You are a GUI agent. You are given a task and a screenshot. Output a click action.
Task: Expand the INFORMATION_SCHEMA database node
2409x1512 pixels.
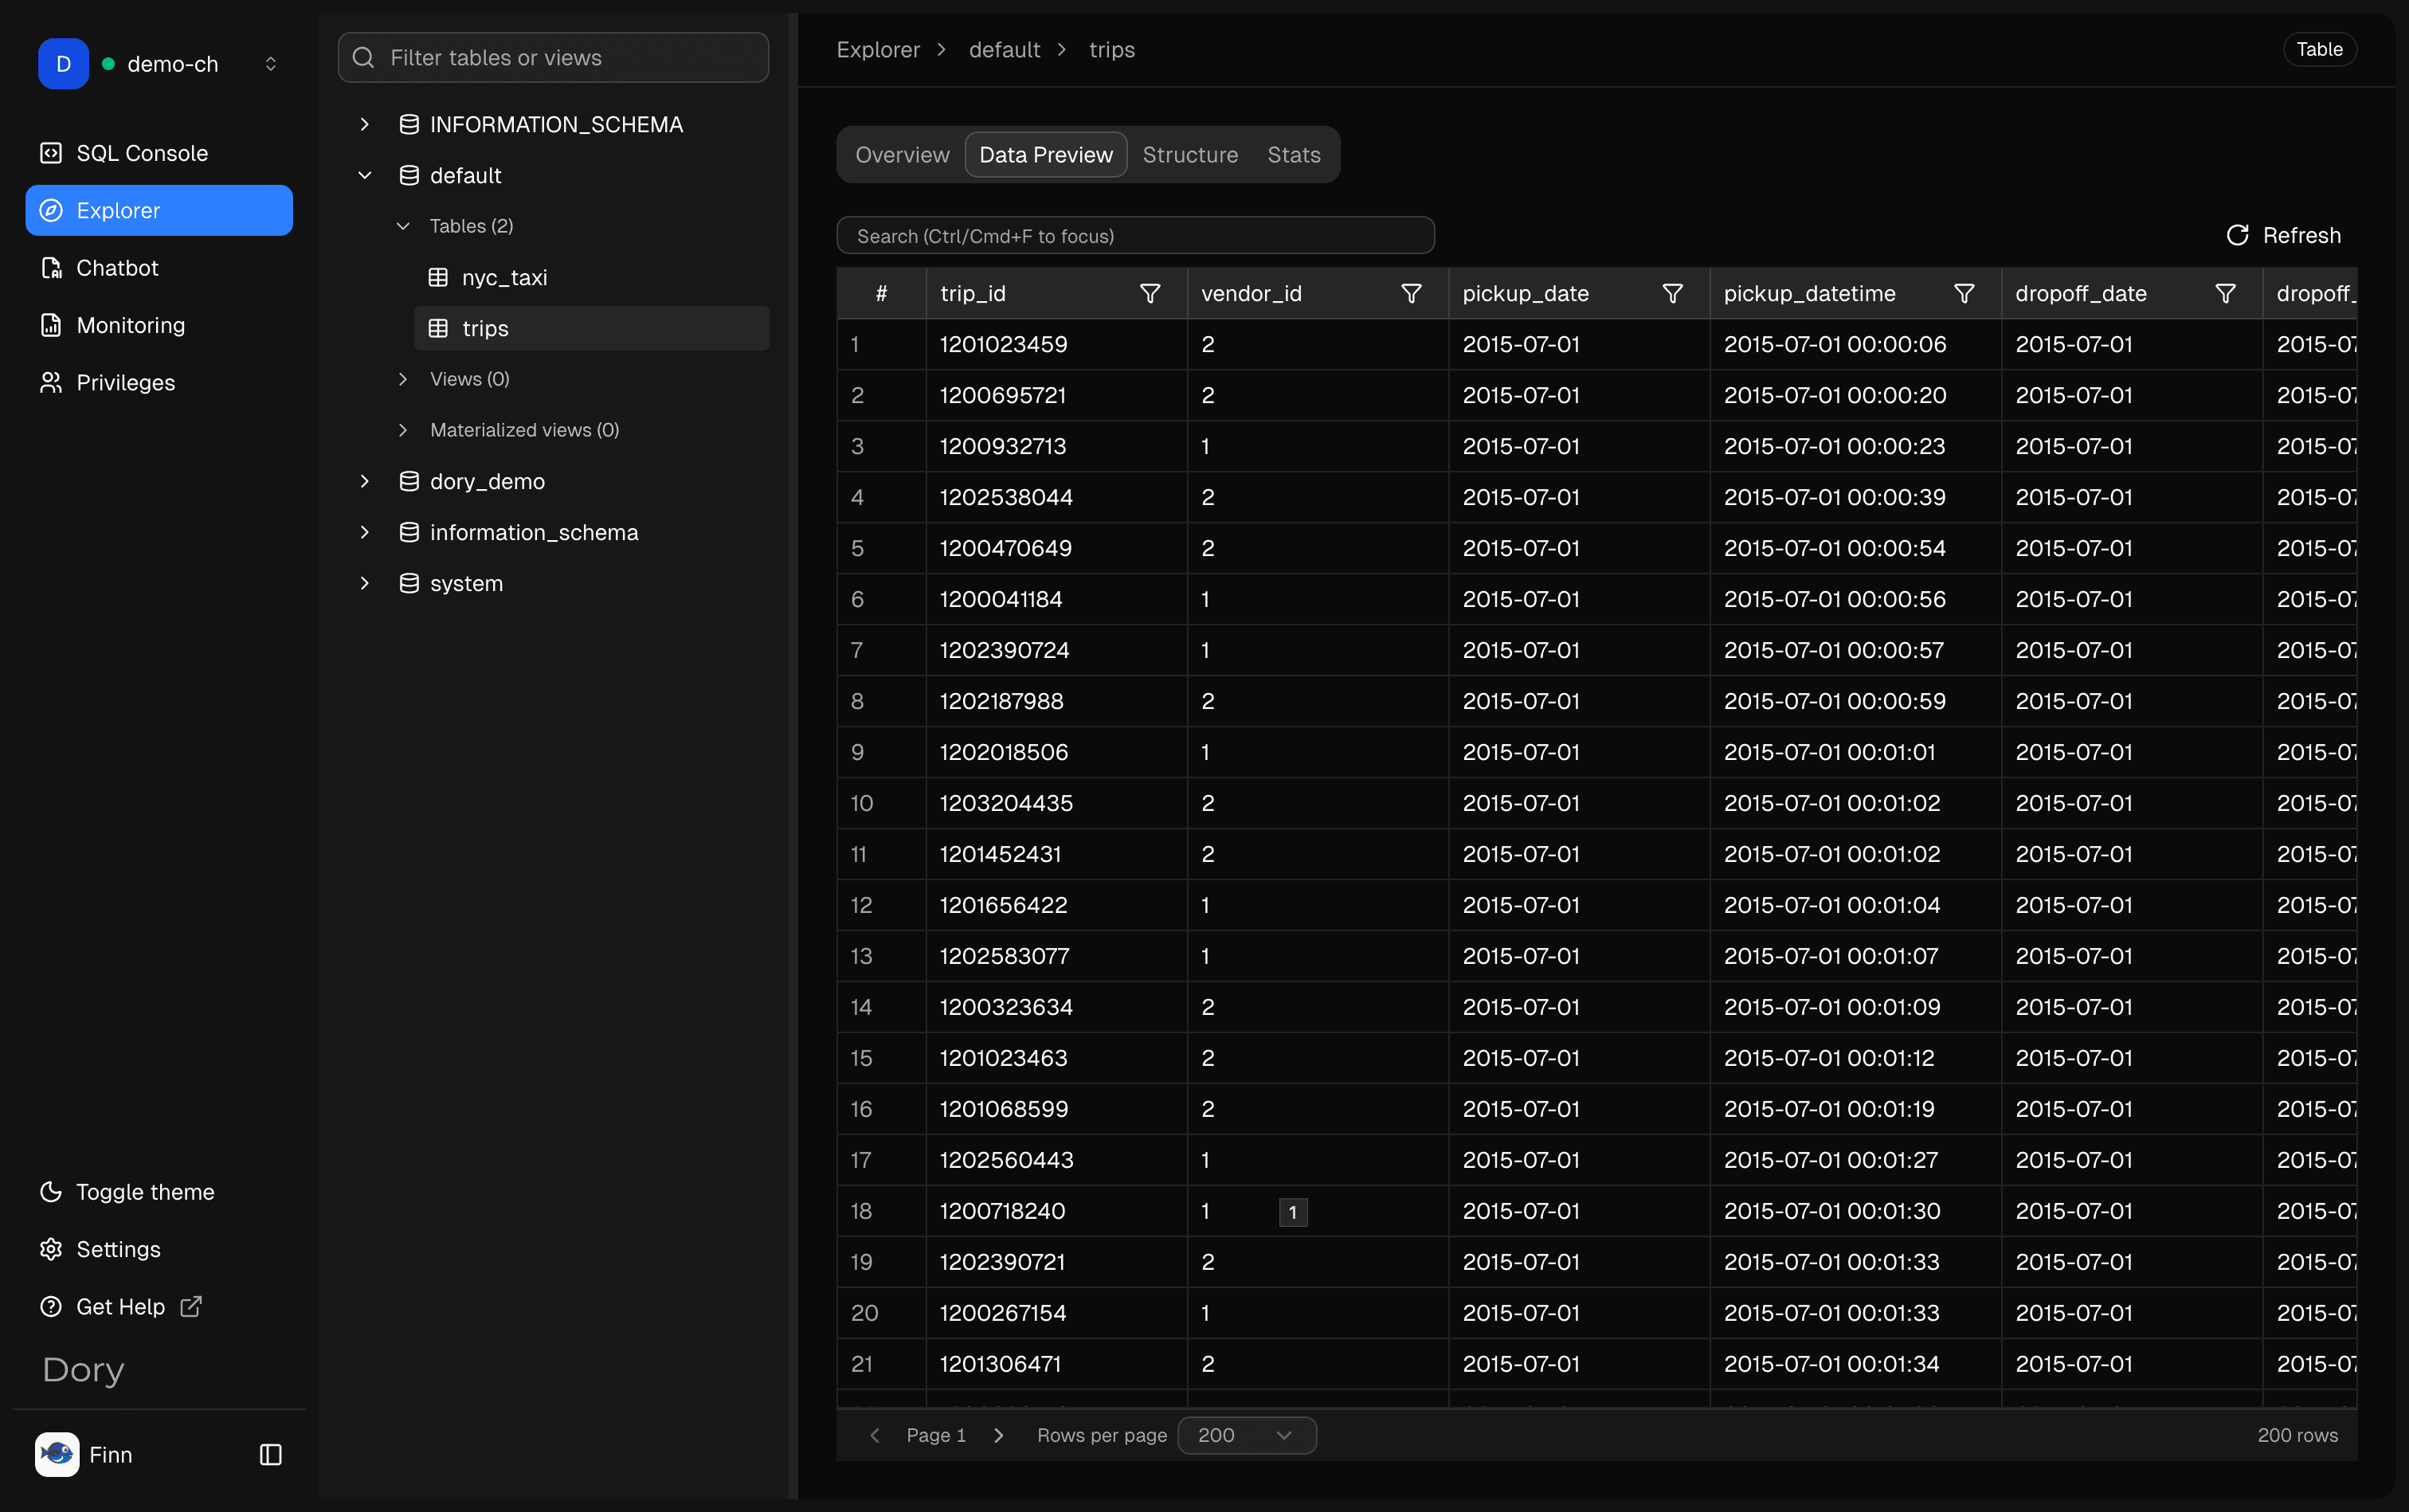tap(365, 124)
